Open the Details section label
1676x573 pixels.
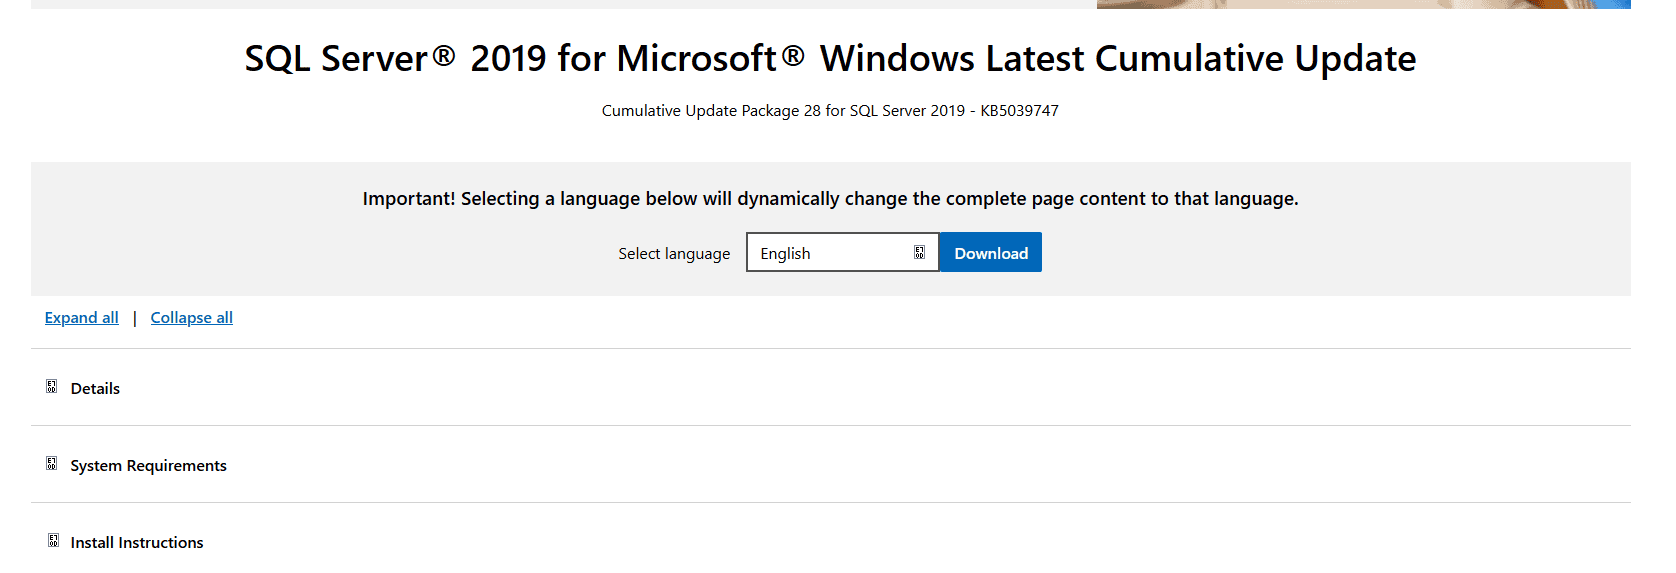pos(95,389)
